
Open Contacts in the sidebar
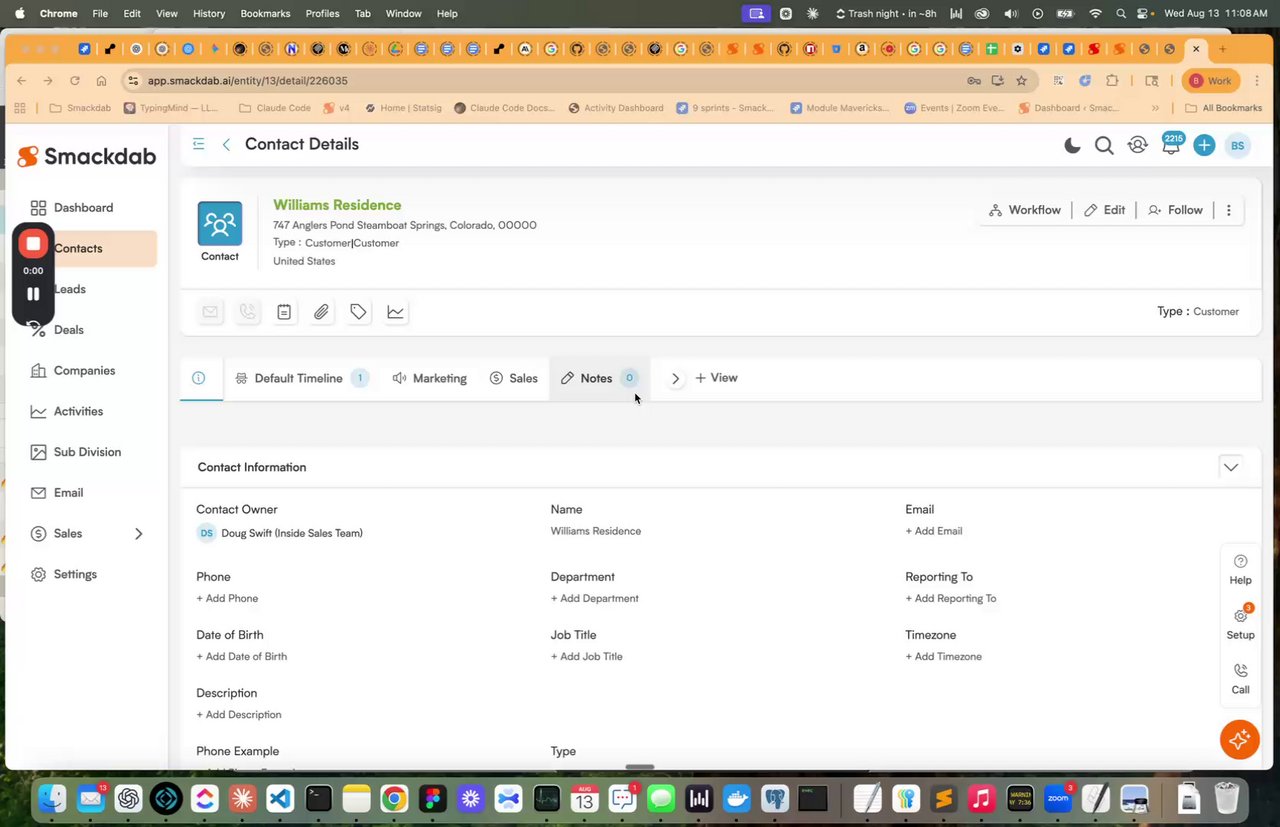click(x=84, y=248)
